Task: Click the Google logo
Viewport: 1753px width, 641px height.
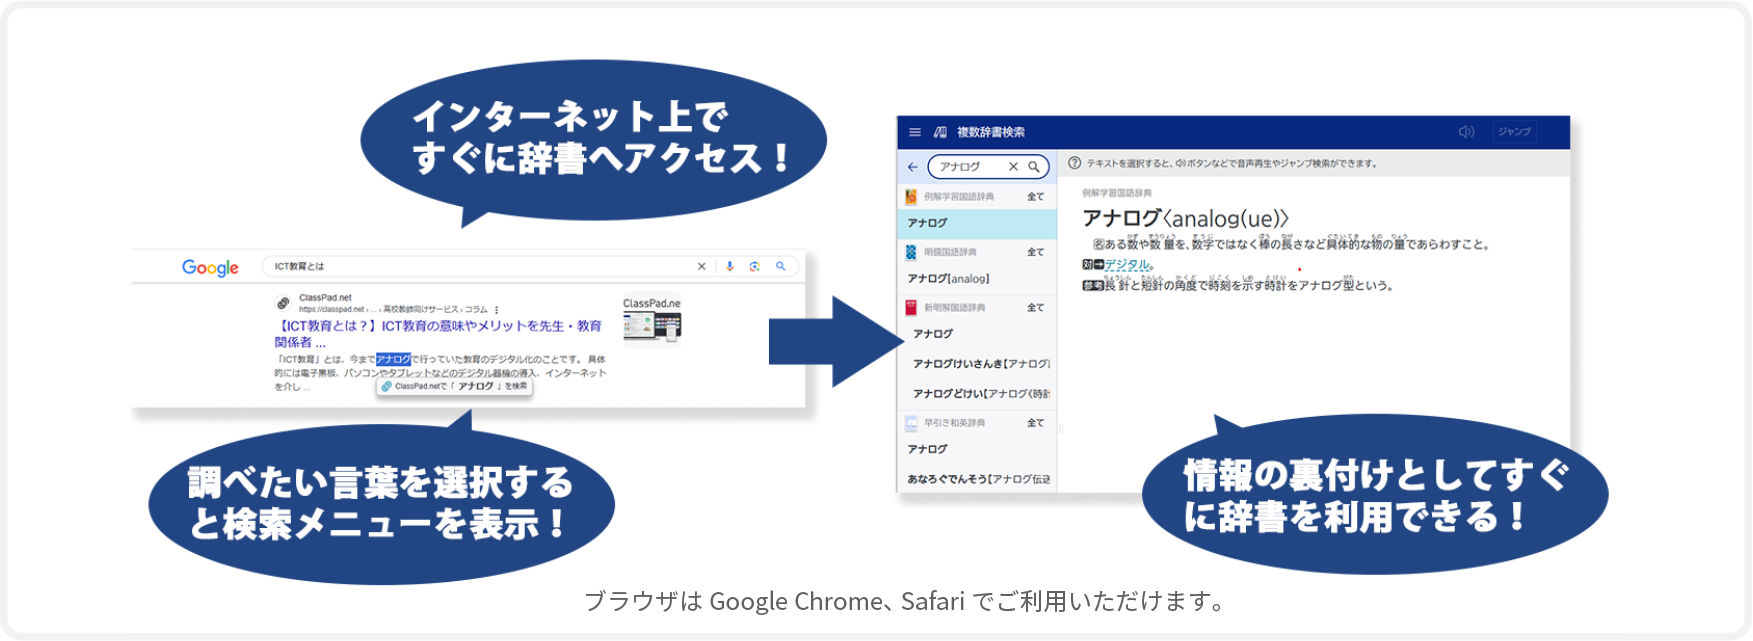Action: point(210,267)
